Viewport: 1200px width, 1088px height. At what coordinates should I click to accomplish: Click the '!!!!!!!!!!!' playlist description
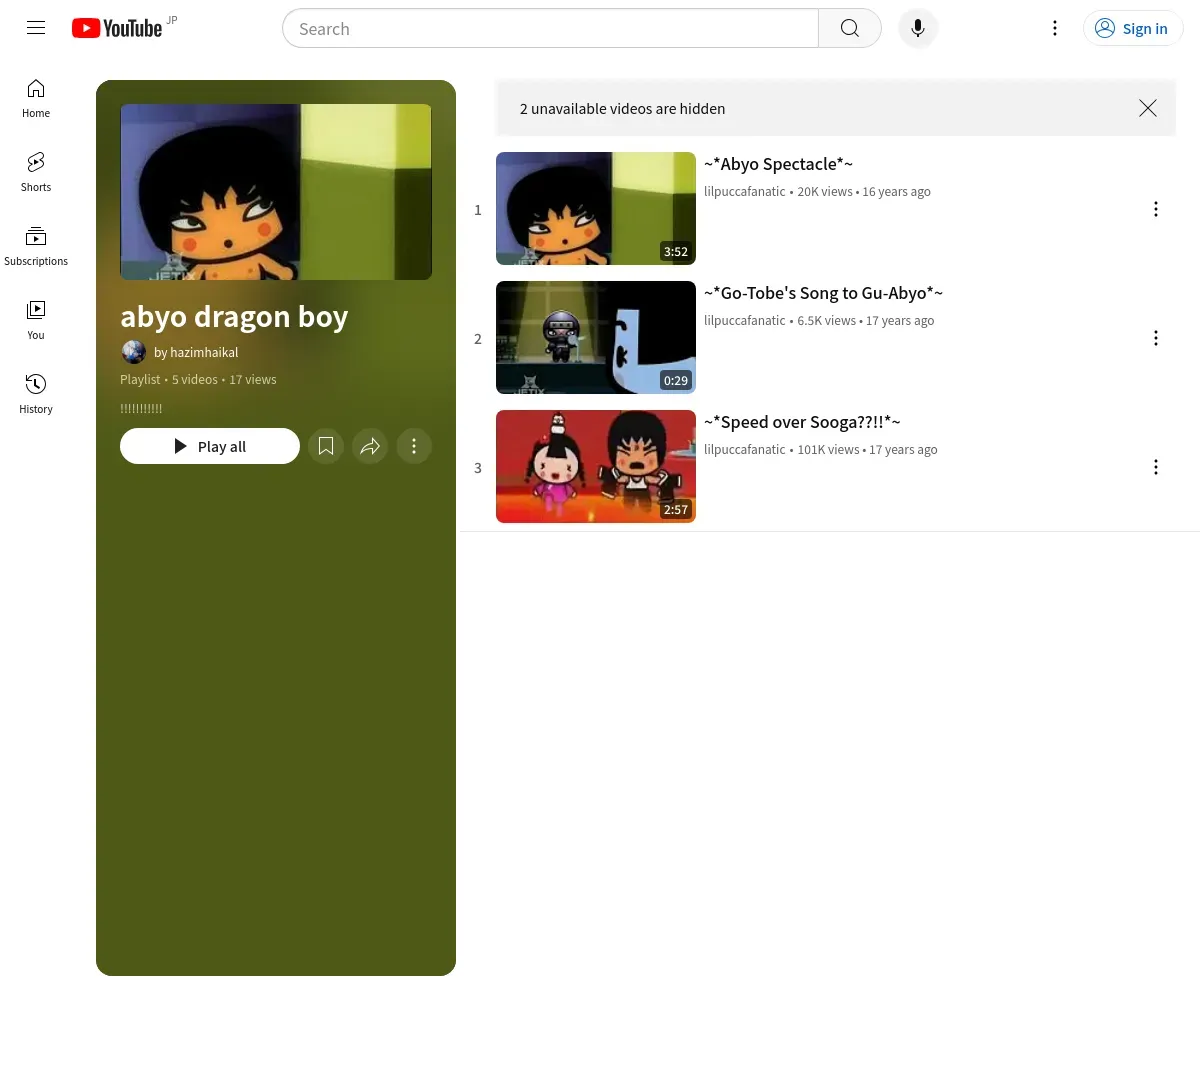click(x=141, y=408)
